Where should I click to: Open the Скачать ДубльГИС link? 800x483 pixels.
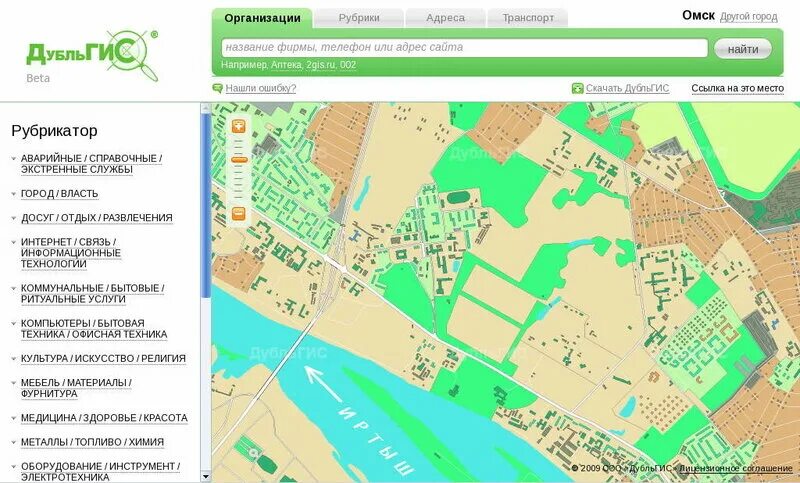(x=627, y=88)
